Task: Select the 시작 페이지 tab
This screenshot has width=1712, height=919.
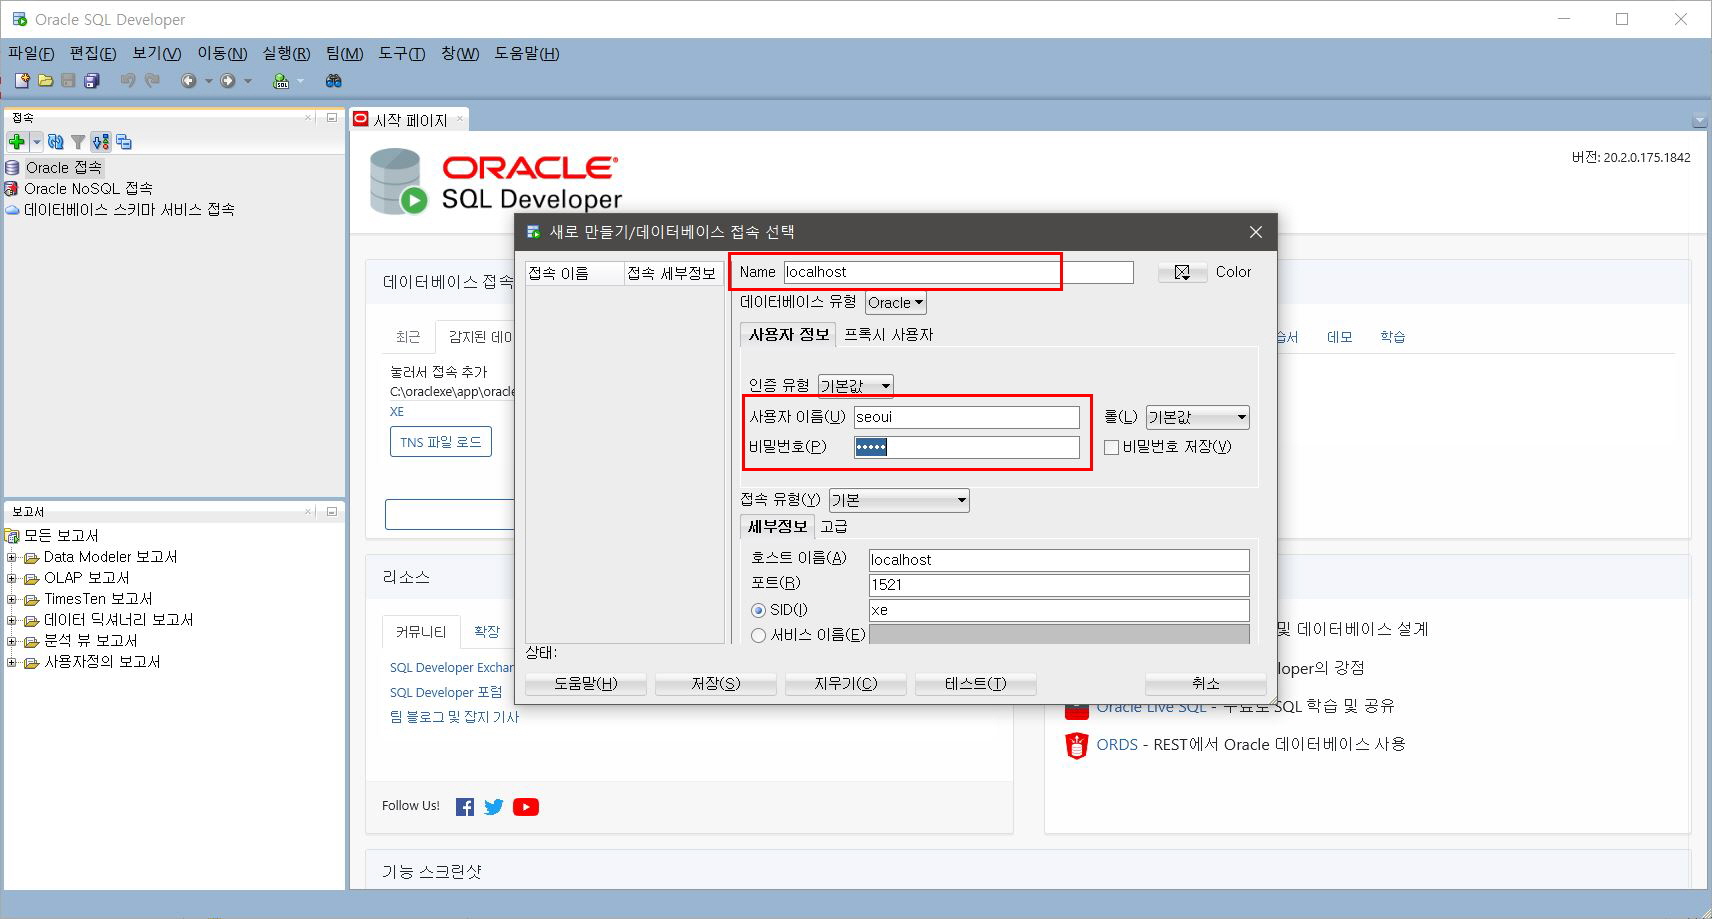Action: pyautogui.click(x=410, y=120)
